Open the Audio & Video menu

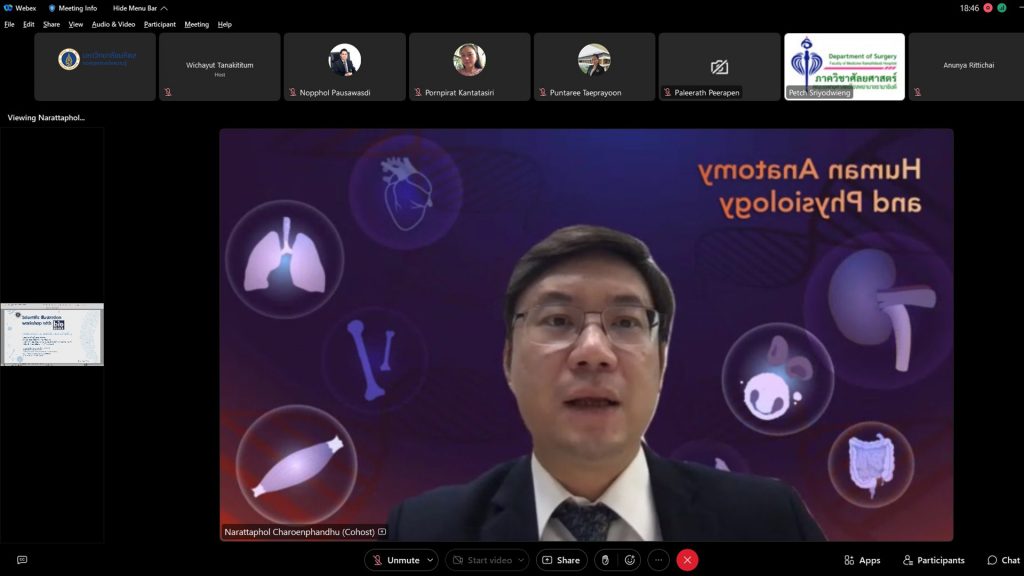tap(113, 24)
